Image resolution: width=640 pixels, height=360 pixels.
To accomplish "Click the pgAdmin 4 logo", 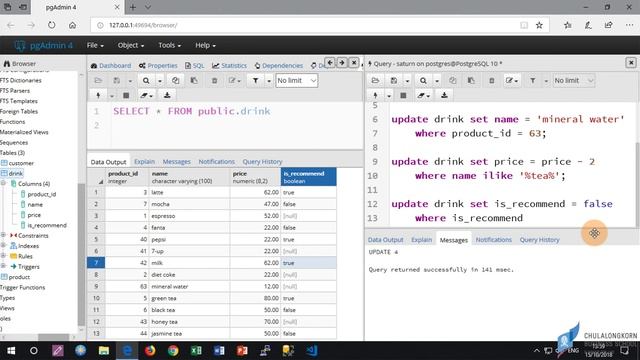I will (43, 45).
